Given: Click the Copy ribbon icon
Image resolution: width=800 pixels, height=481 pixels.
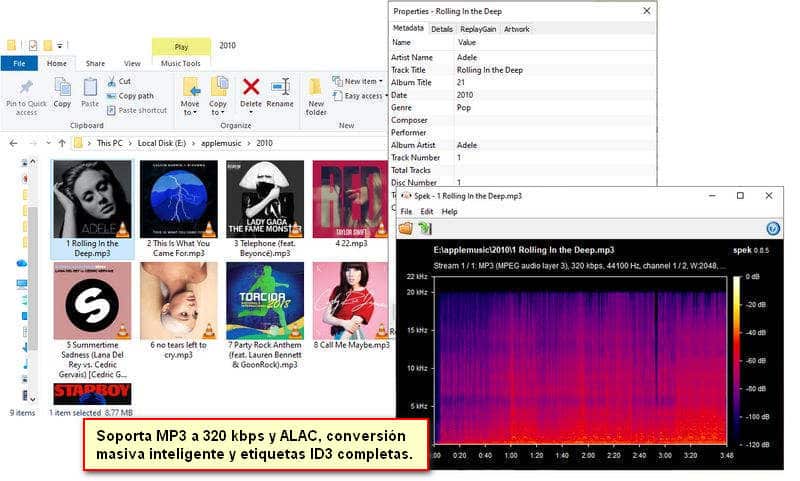Looking at the screenshot, I should coord(62,87).
